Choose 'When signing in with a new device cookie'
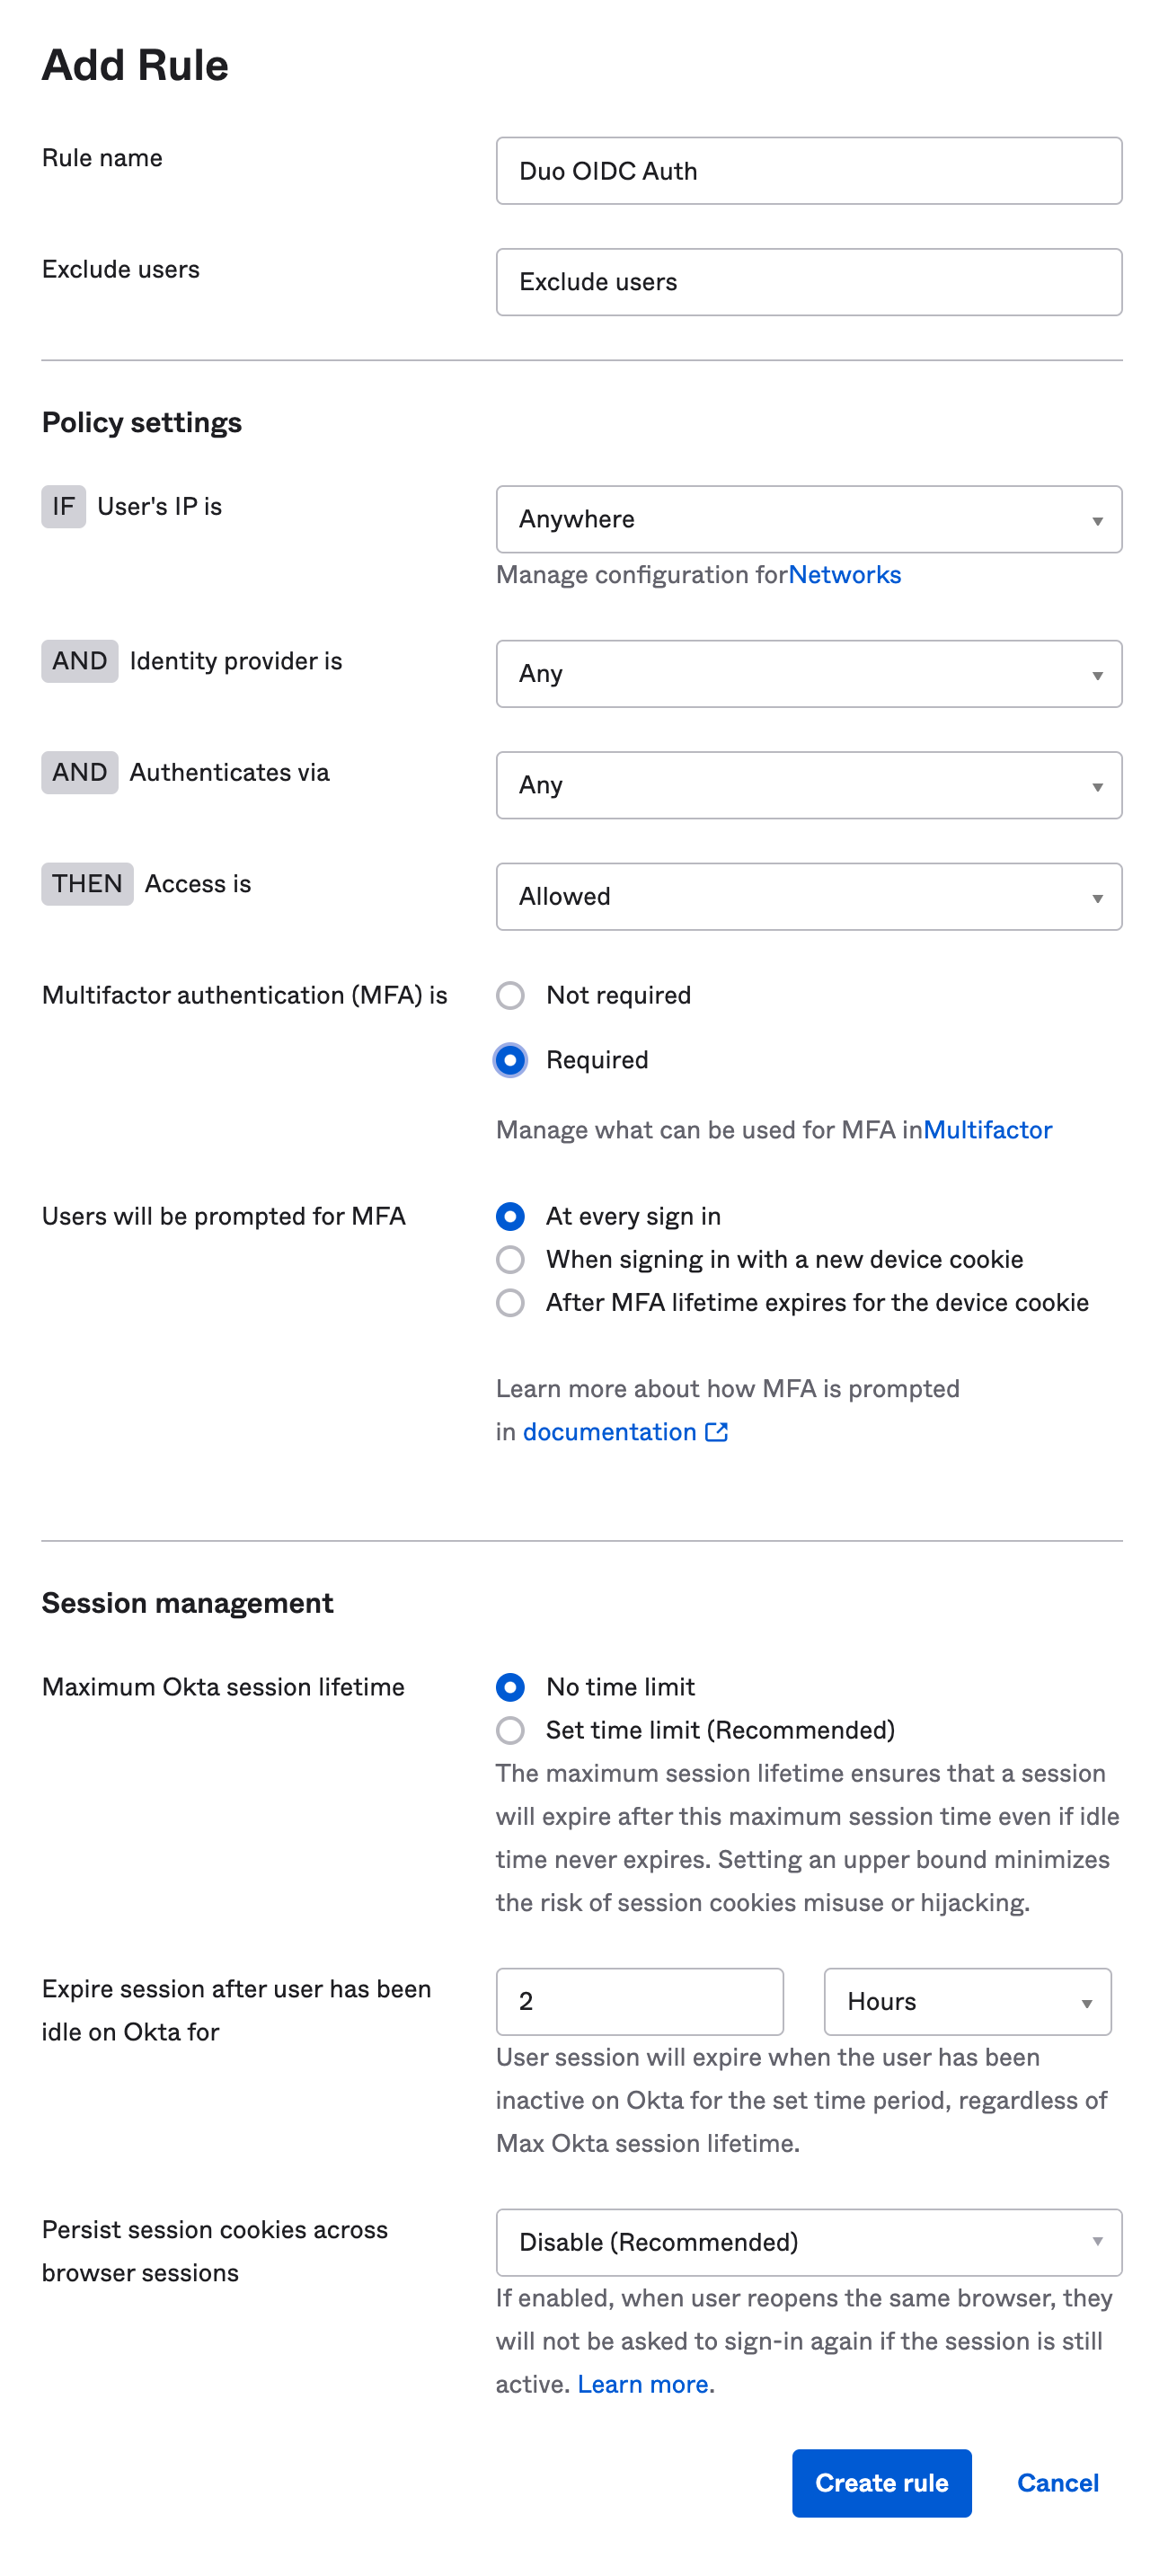The height and width of the screenshot is (2576, 1168). [x=511, y=1260]
